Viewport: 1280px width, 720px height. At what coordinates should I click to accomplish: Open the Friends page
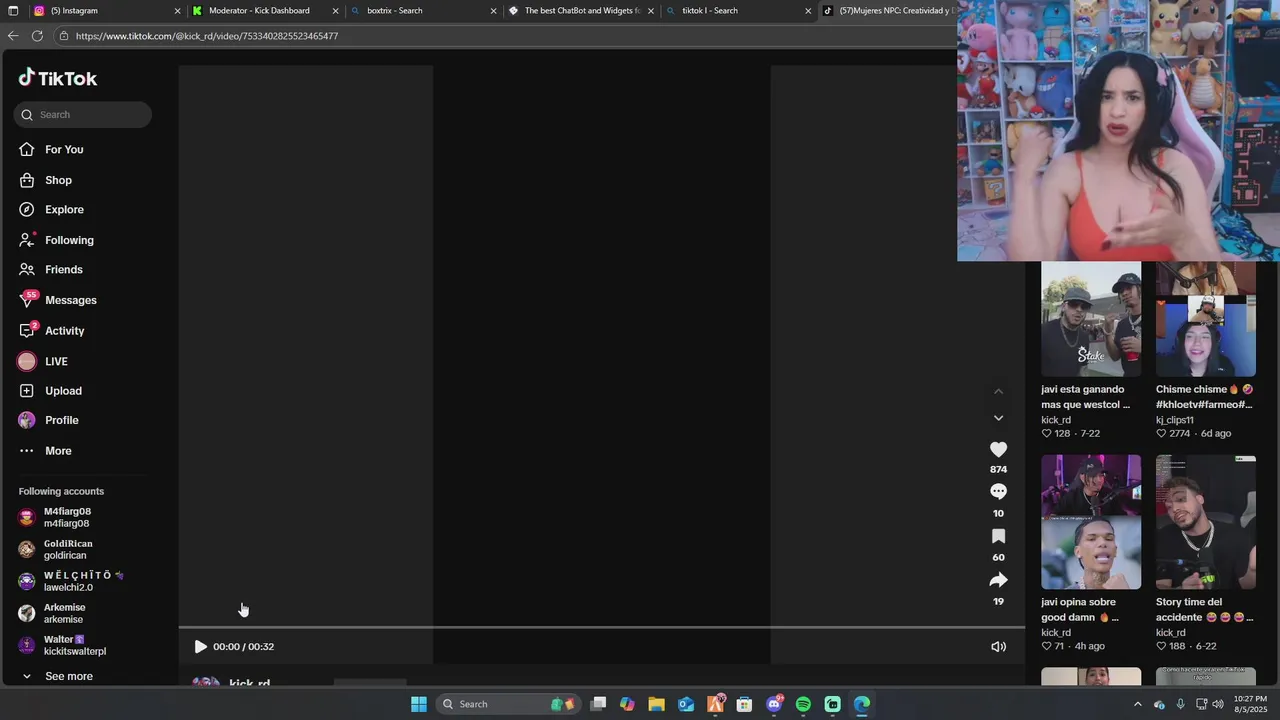point(63,270)
